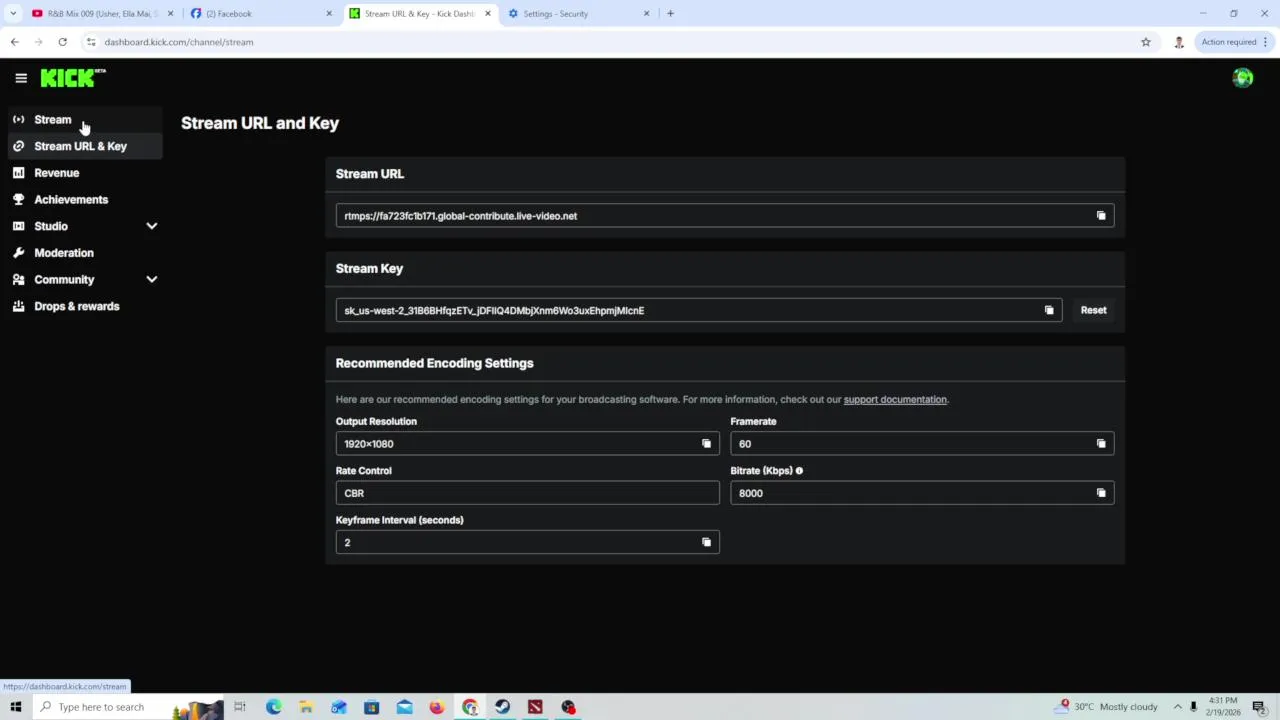Open the support documentation link
Image resolution: width=1280 pixels, height=720 pixels.
895,400
